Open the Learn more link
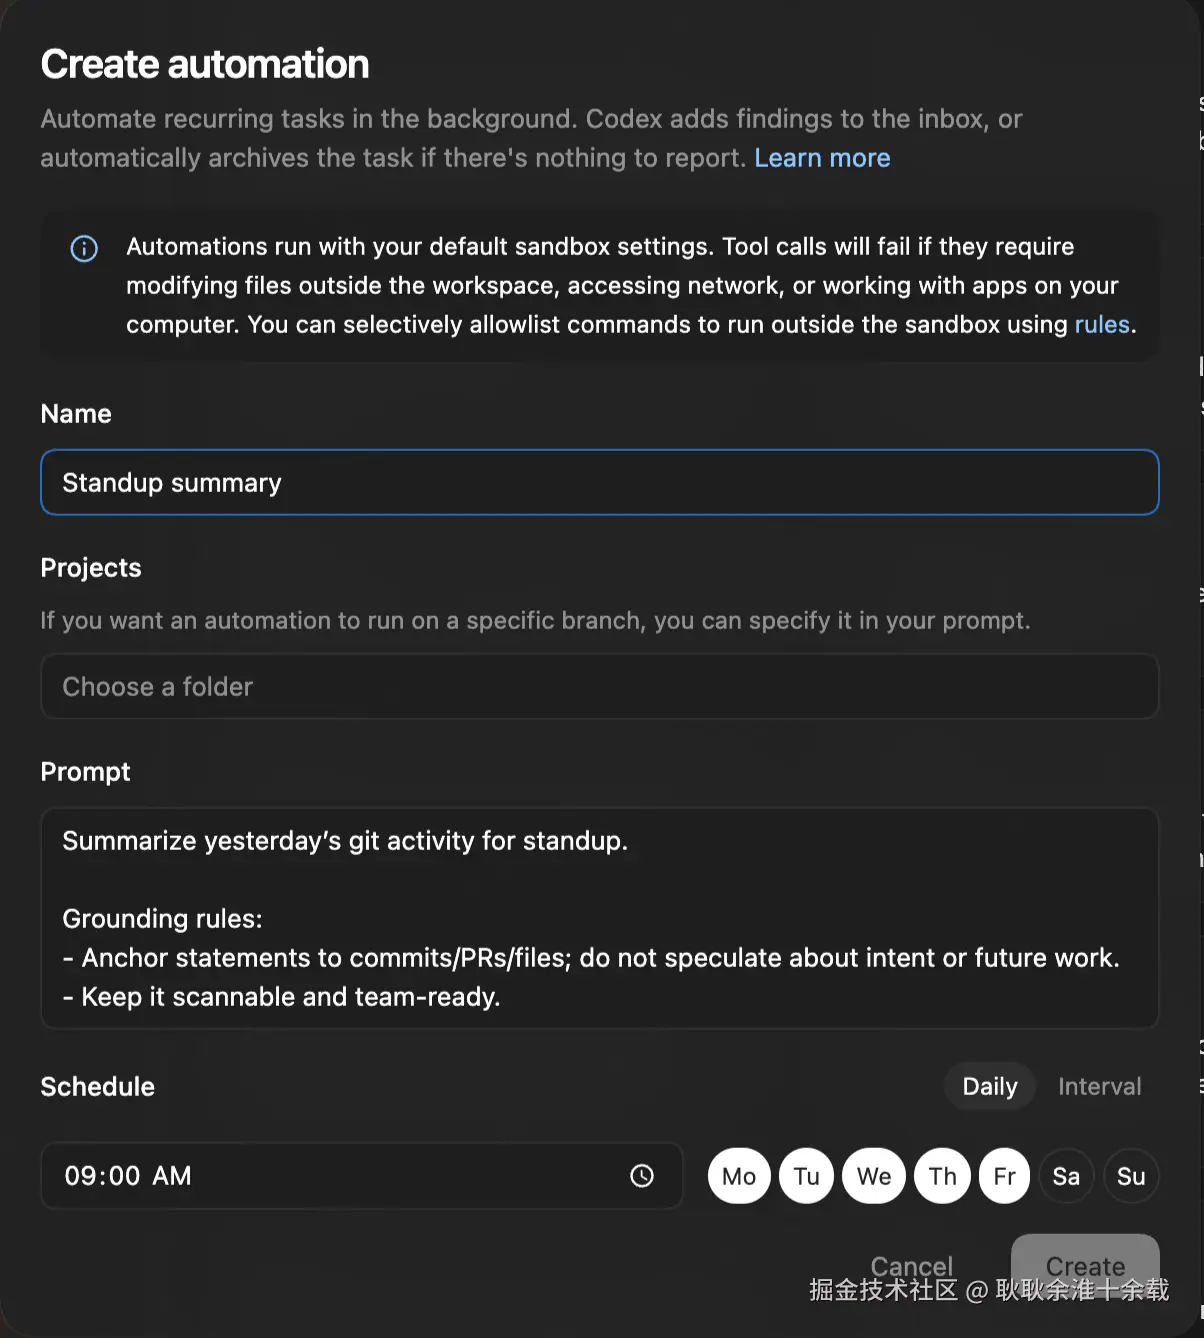Screen dimensions: 1204x1338 (x=822, y=158)
